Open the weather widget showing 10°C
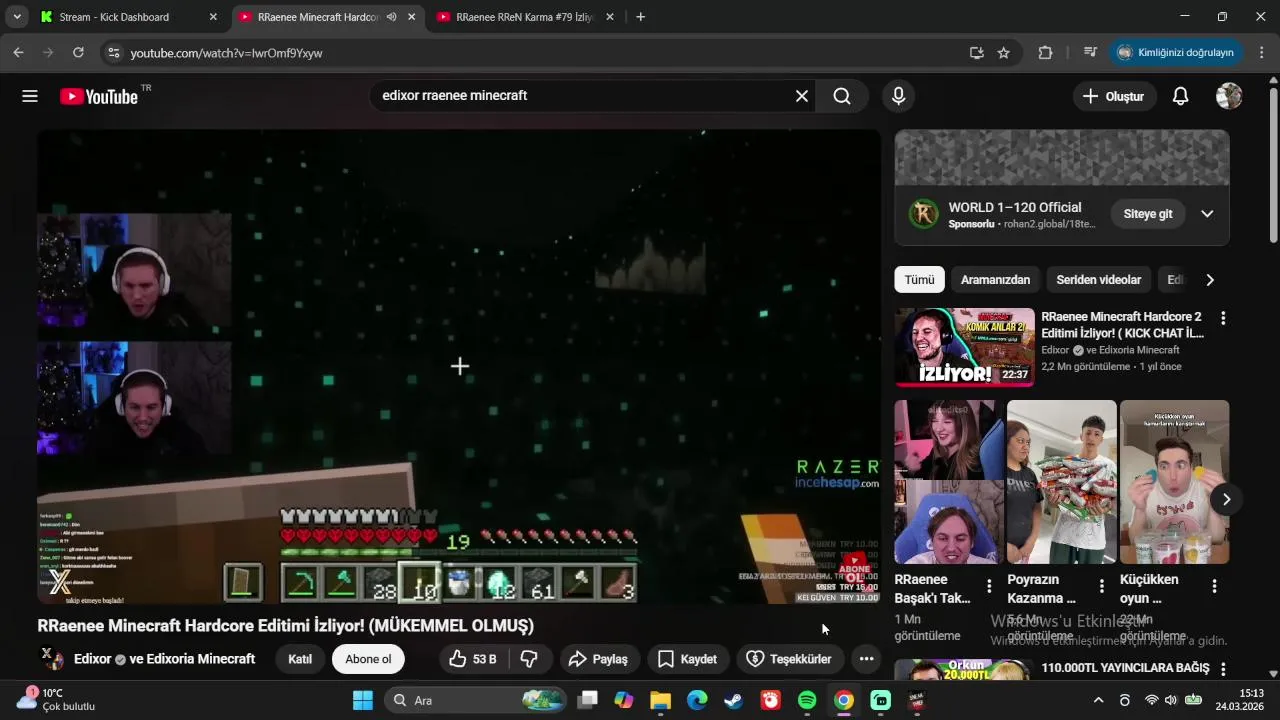 point(56,699)
